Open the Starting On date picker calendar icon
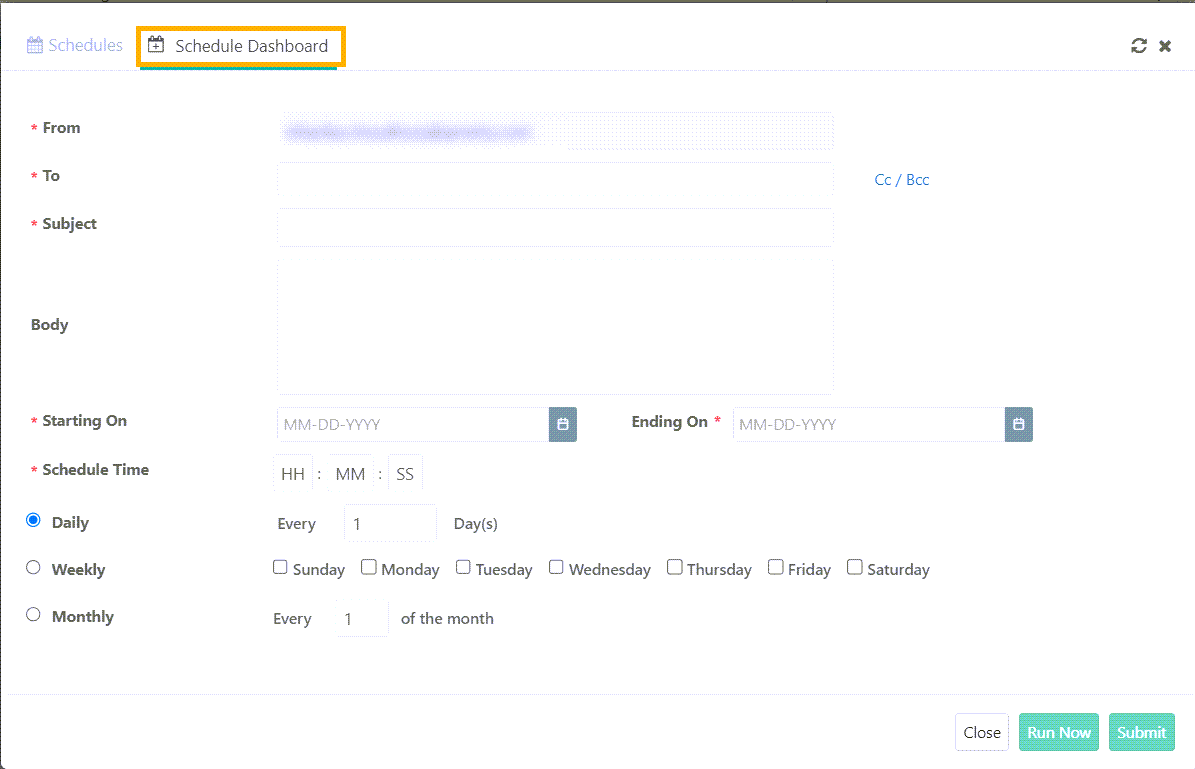Image resolution: width=1195 pixels, height=769 pixels. (x=562, y=424)
